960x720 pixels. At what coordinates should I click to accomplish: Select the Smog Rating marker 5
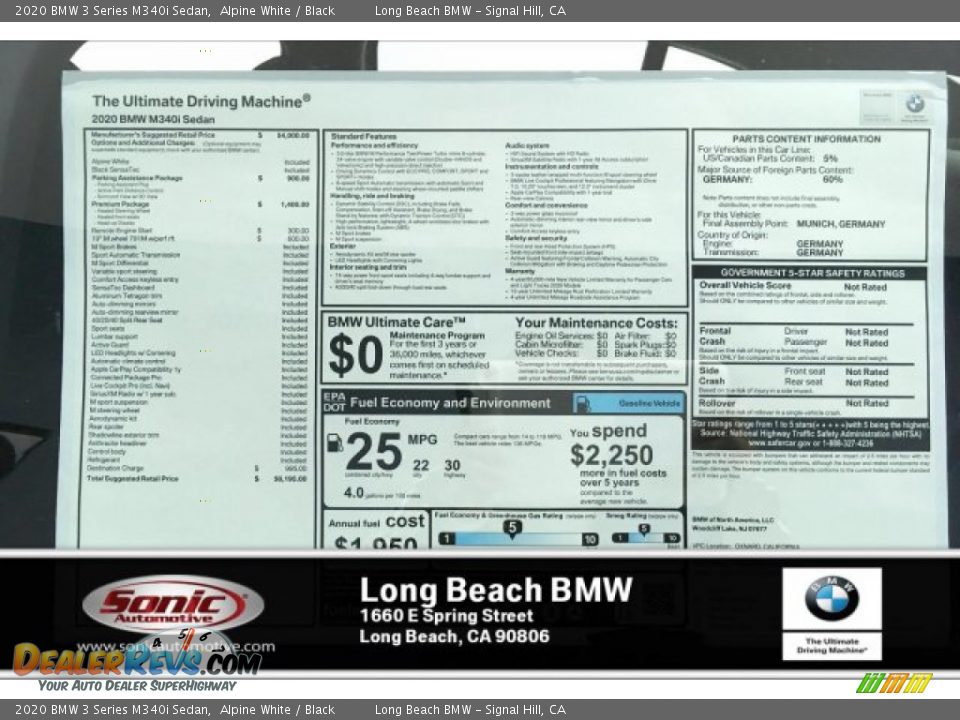(644, 529)
